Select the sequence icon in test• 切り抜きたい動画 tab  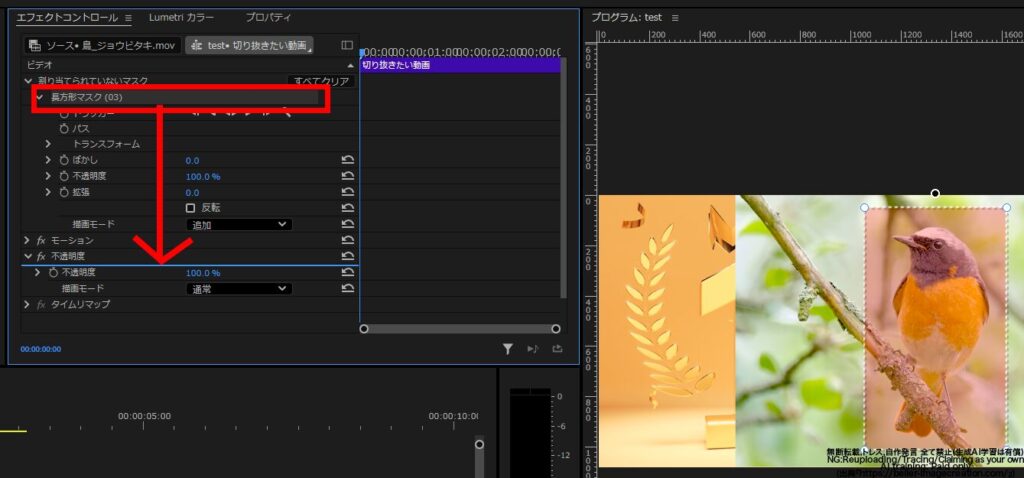[x=196, y=46]
